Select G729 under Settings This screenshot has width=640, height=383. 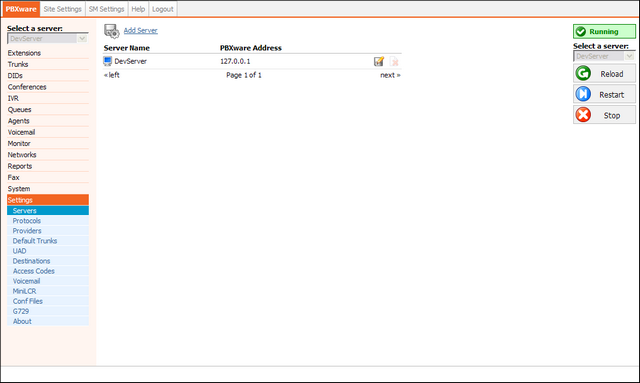click(48, 311)
